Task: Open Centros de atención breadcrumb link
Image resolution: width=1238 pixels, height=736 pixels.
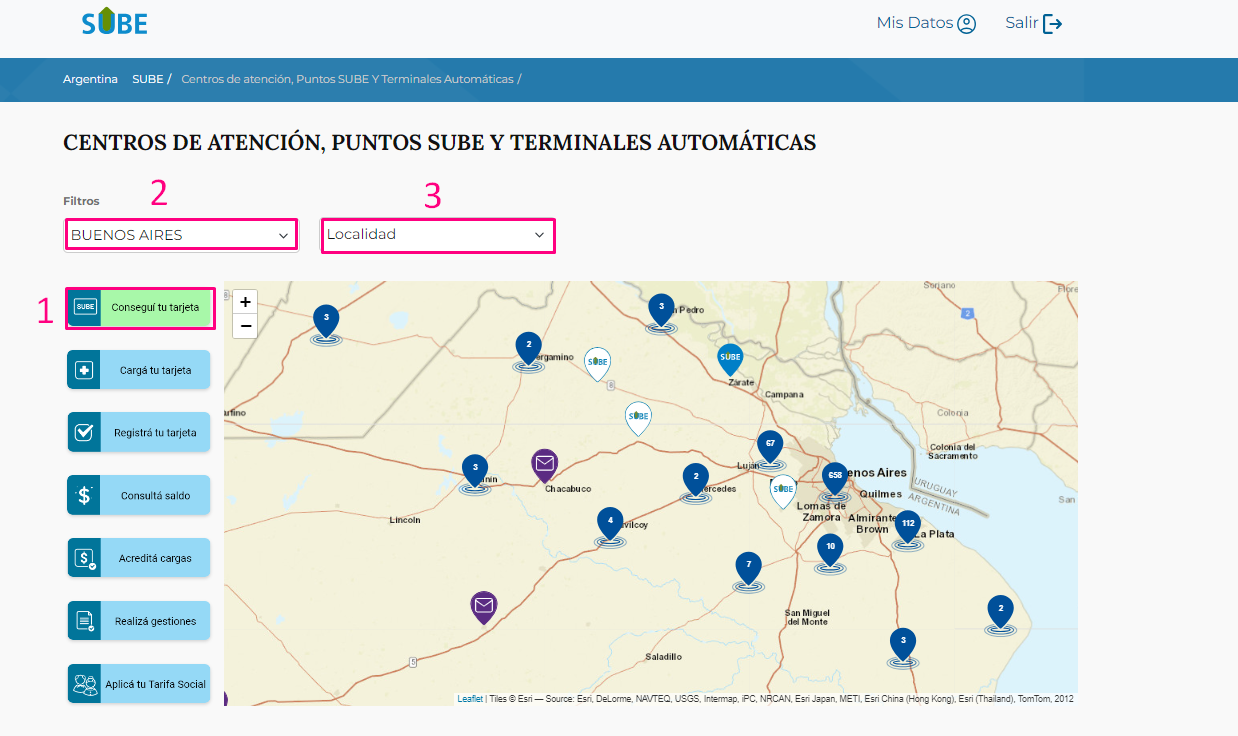Action: tap(347, 79)
